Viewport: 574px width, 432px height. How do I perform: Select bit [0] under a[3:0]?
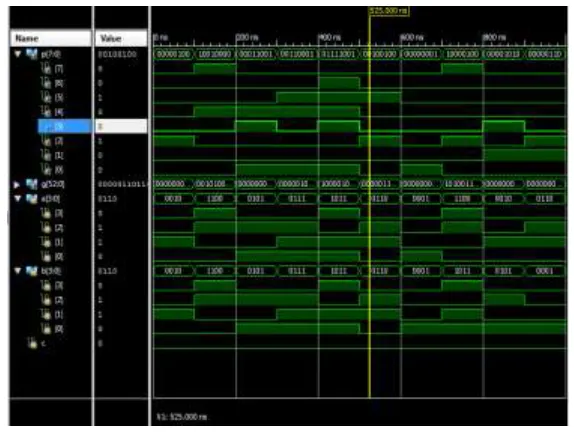[59, 257]
